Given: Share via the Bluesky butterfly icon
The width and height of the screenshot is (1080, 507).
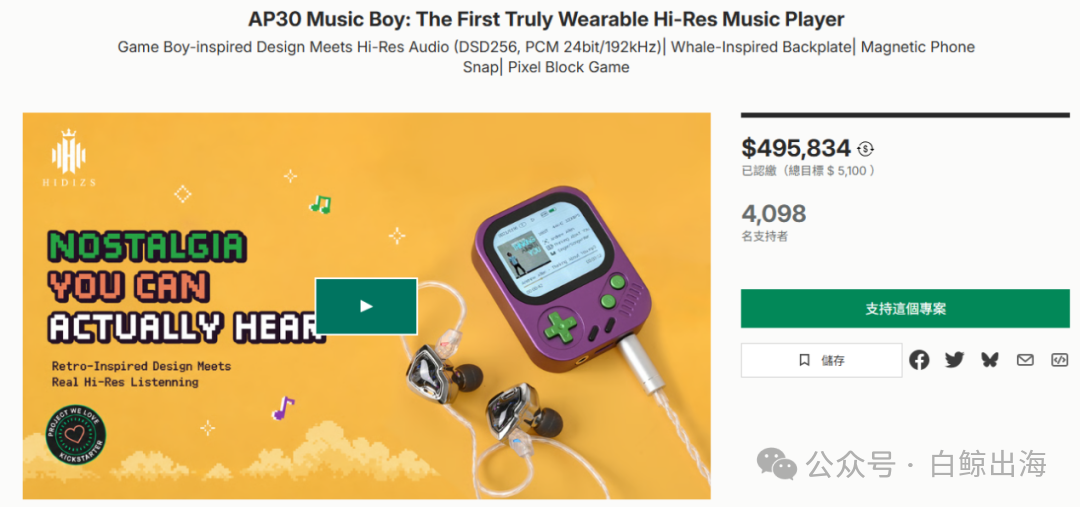Looking at the screenshot, I should (990, 360).
